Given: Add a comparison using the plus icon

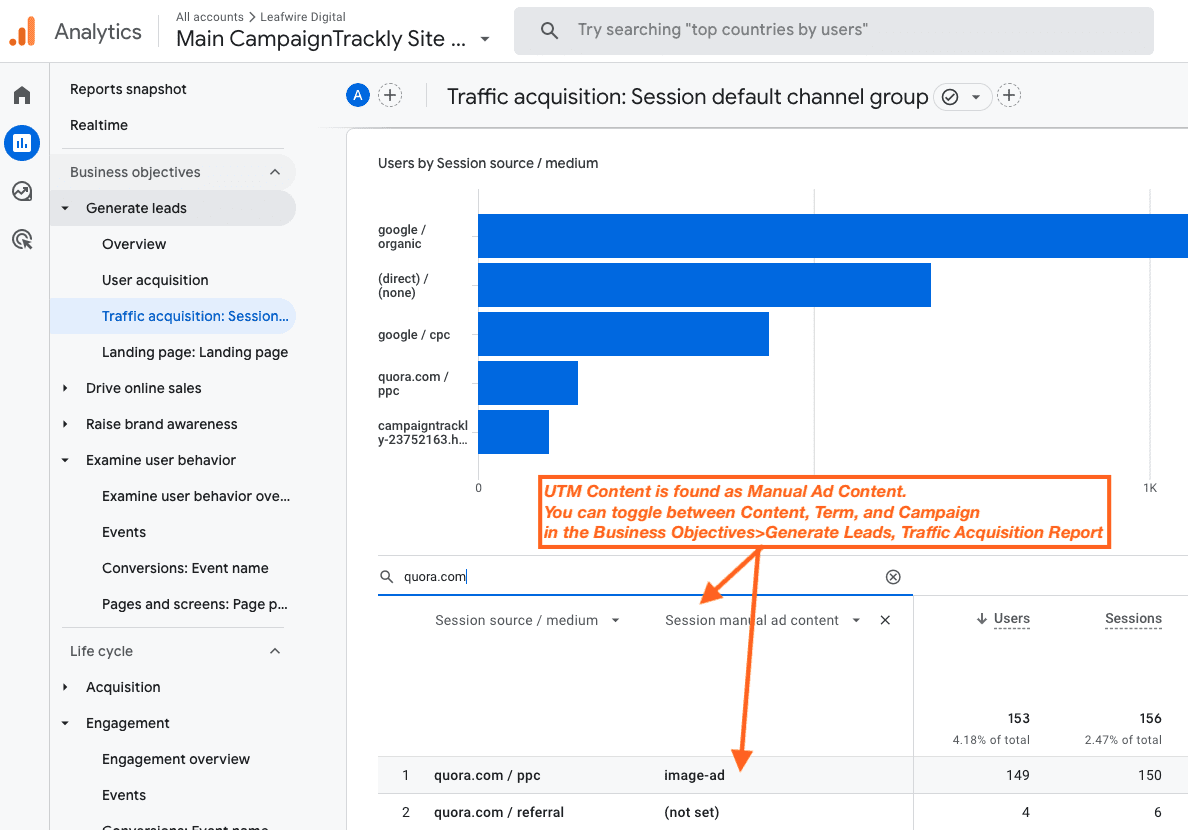Looking at the screenshot, I should click(390, 95).
